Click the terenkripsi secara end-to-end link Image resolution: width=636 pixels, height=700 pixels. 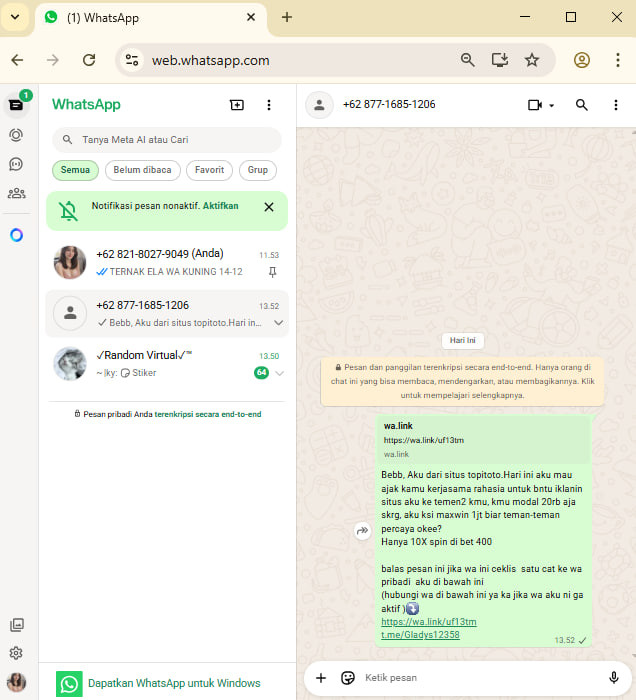coord(208,414)
